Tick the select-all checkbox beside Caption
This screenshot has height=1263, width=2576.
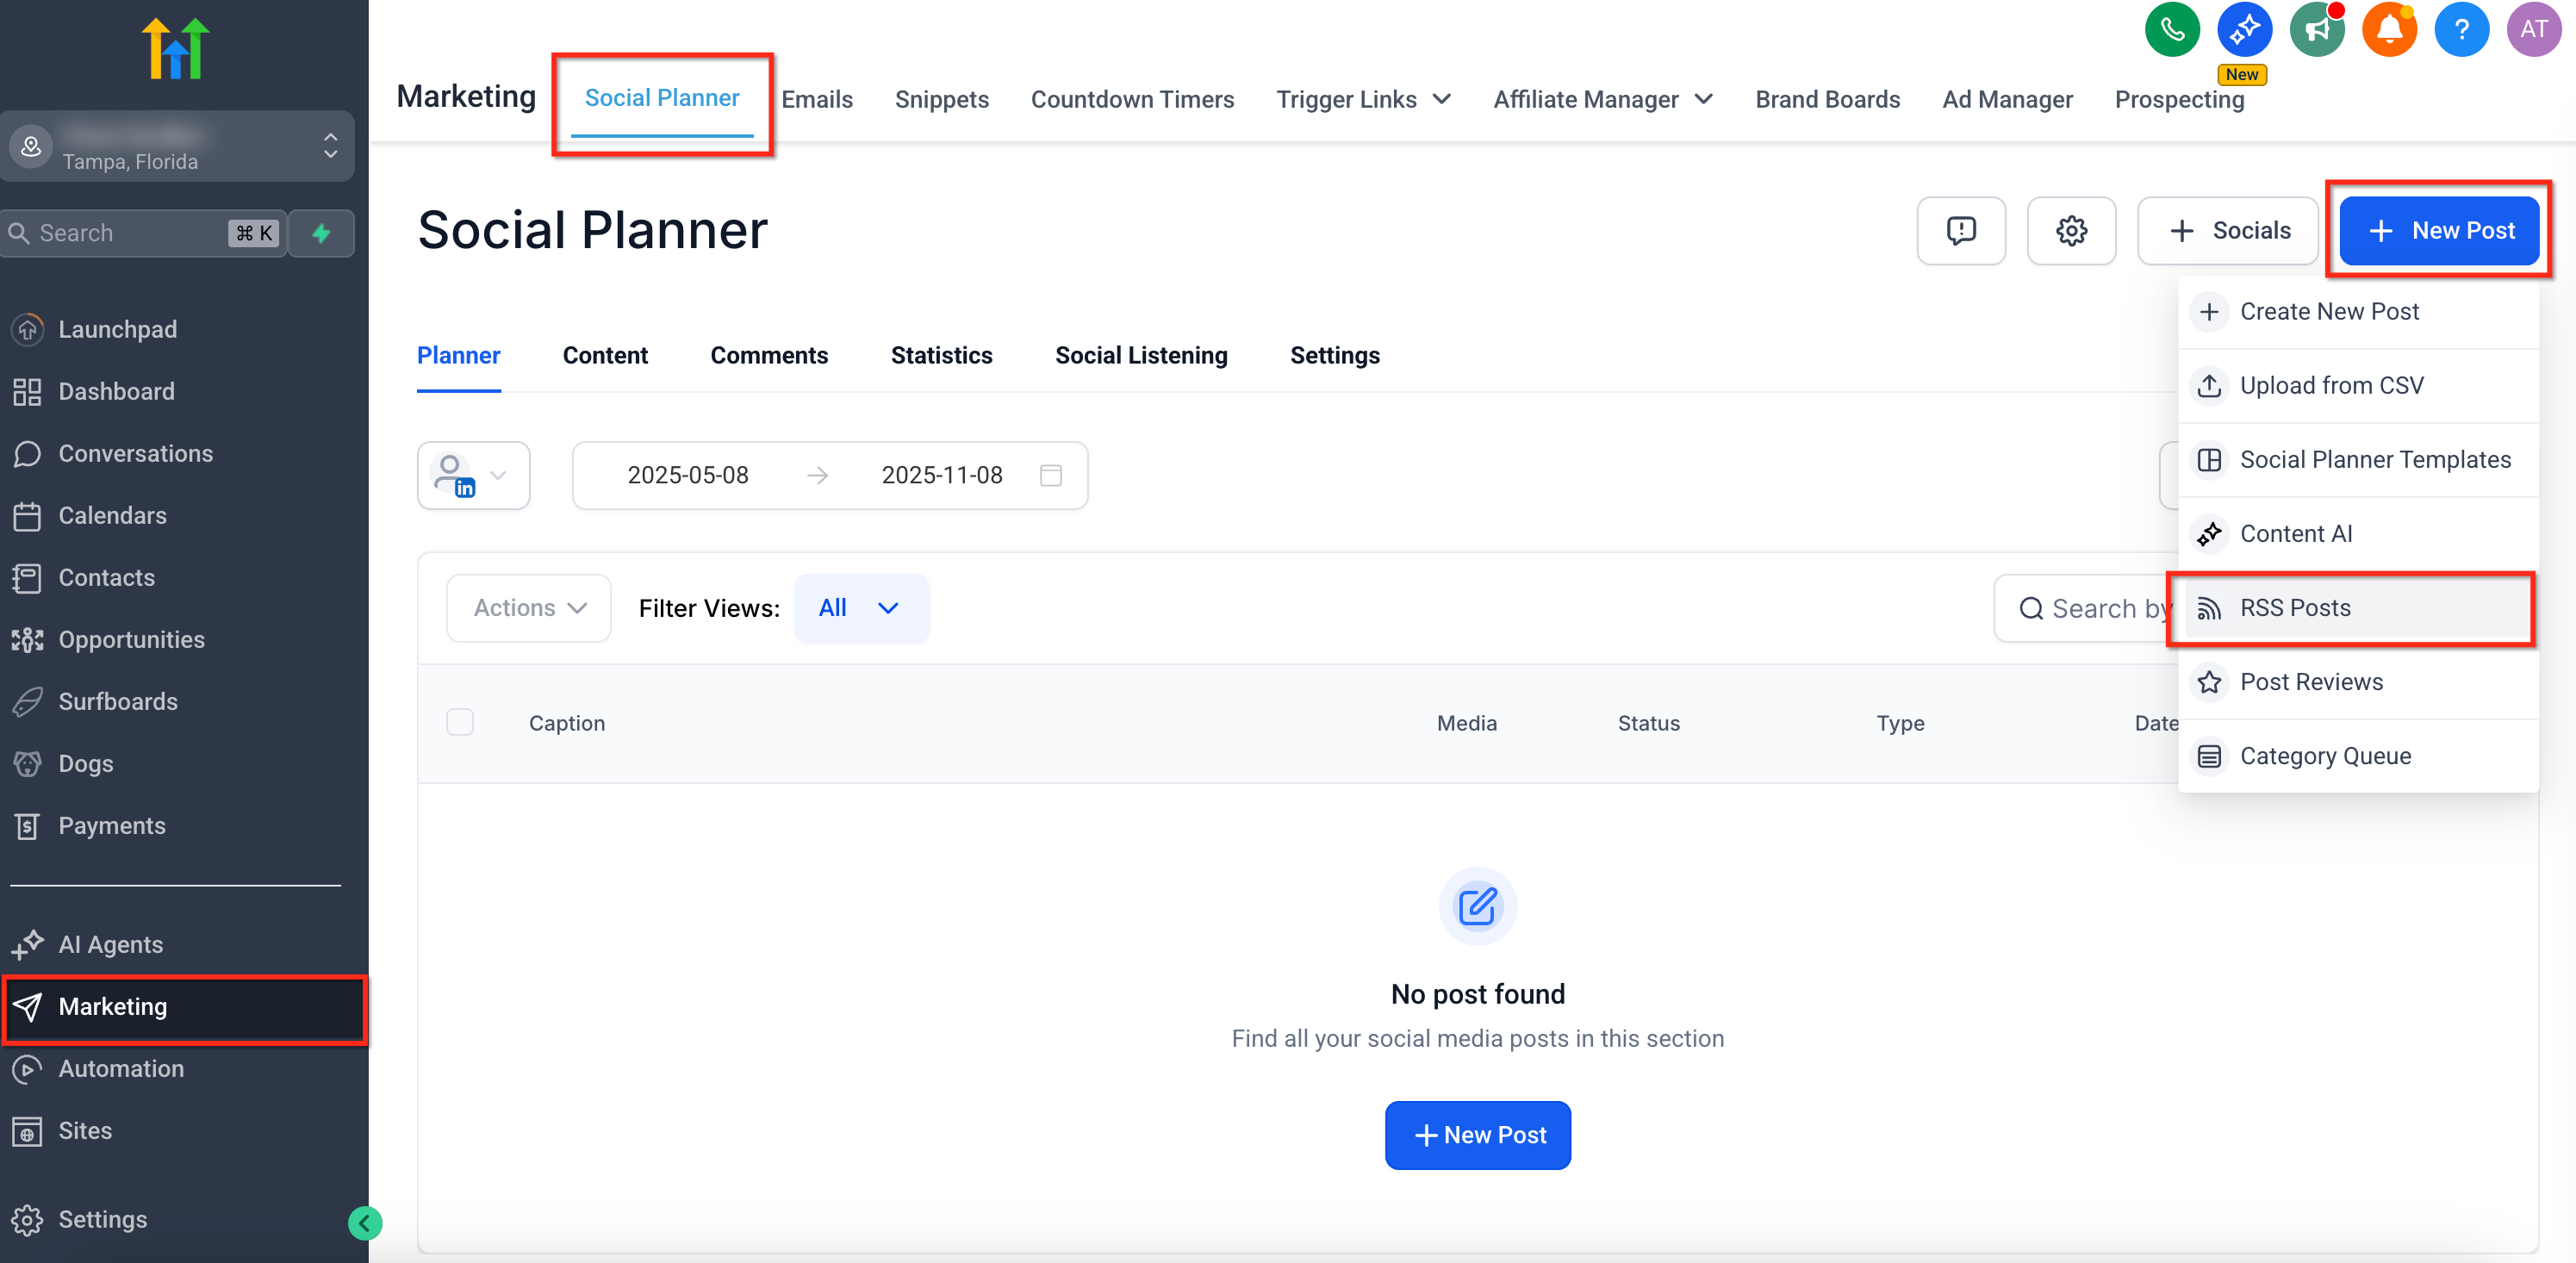click(460, 722)
